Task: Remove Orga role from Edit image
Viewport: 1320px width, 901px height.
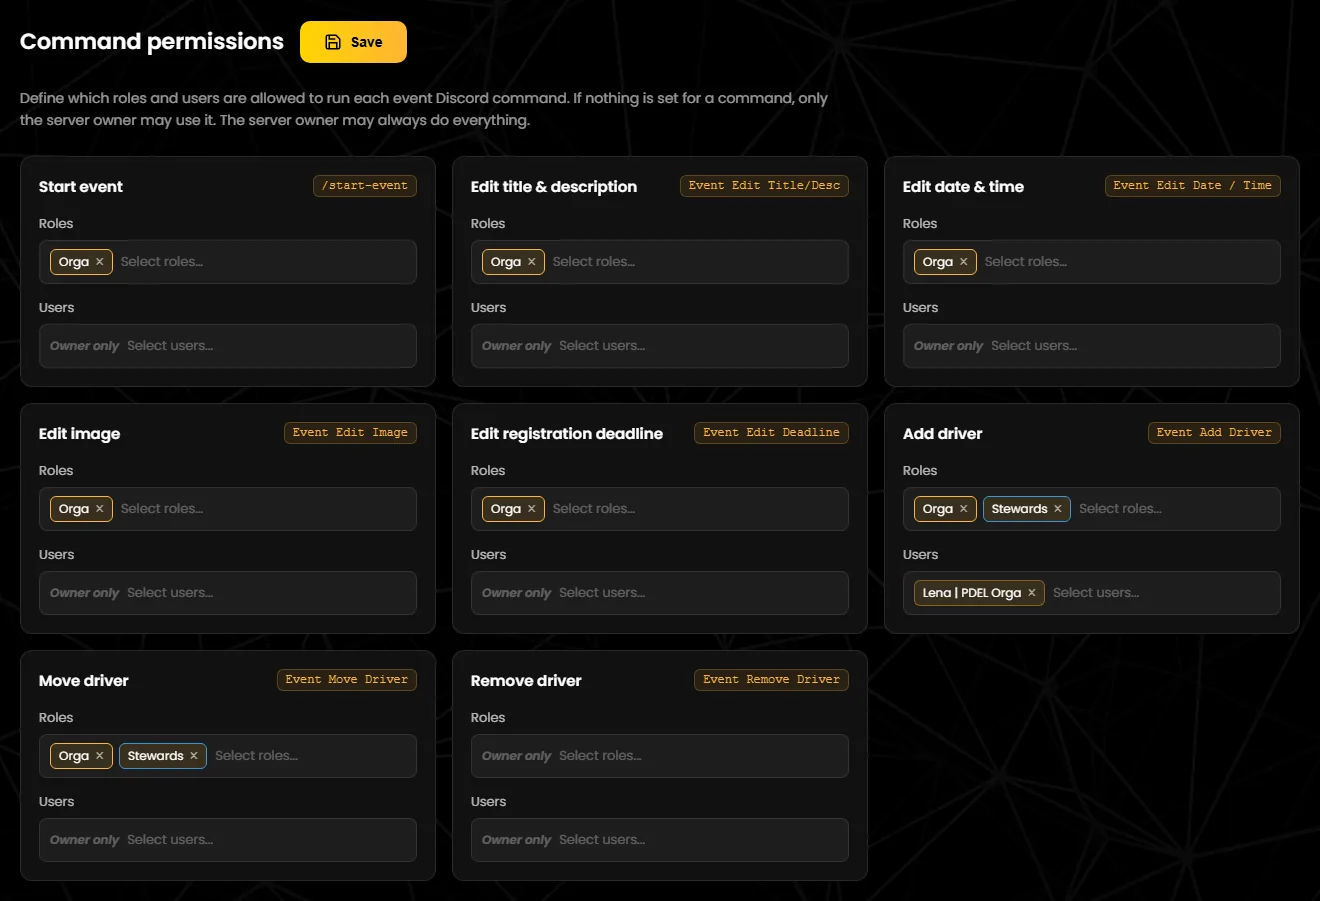Action: click(99, 509)
